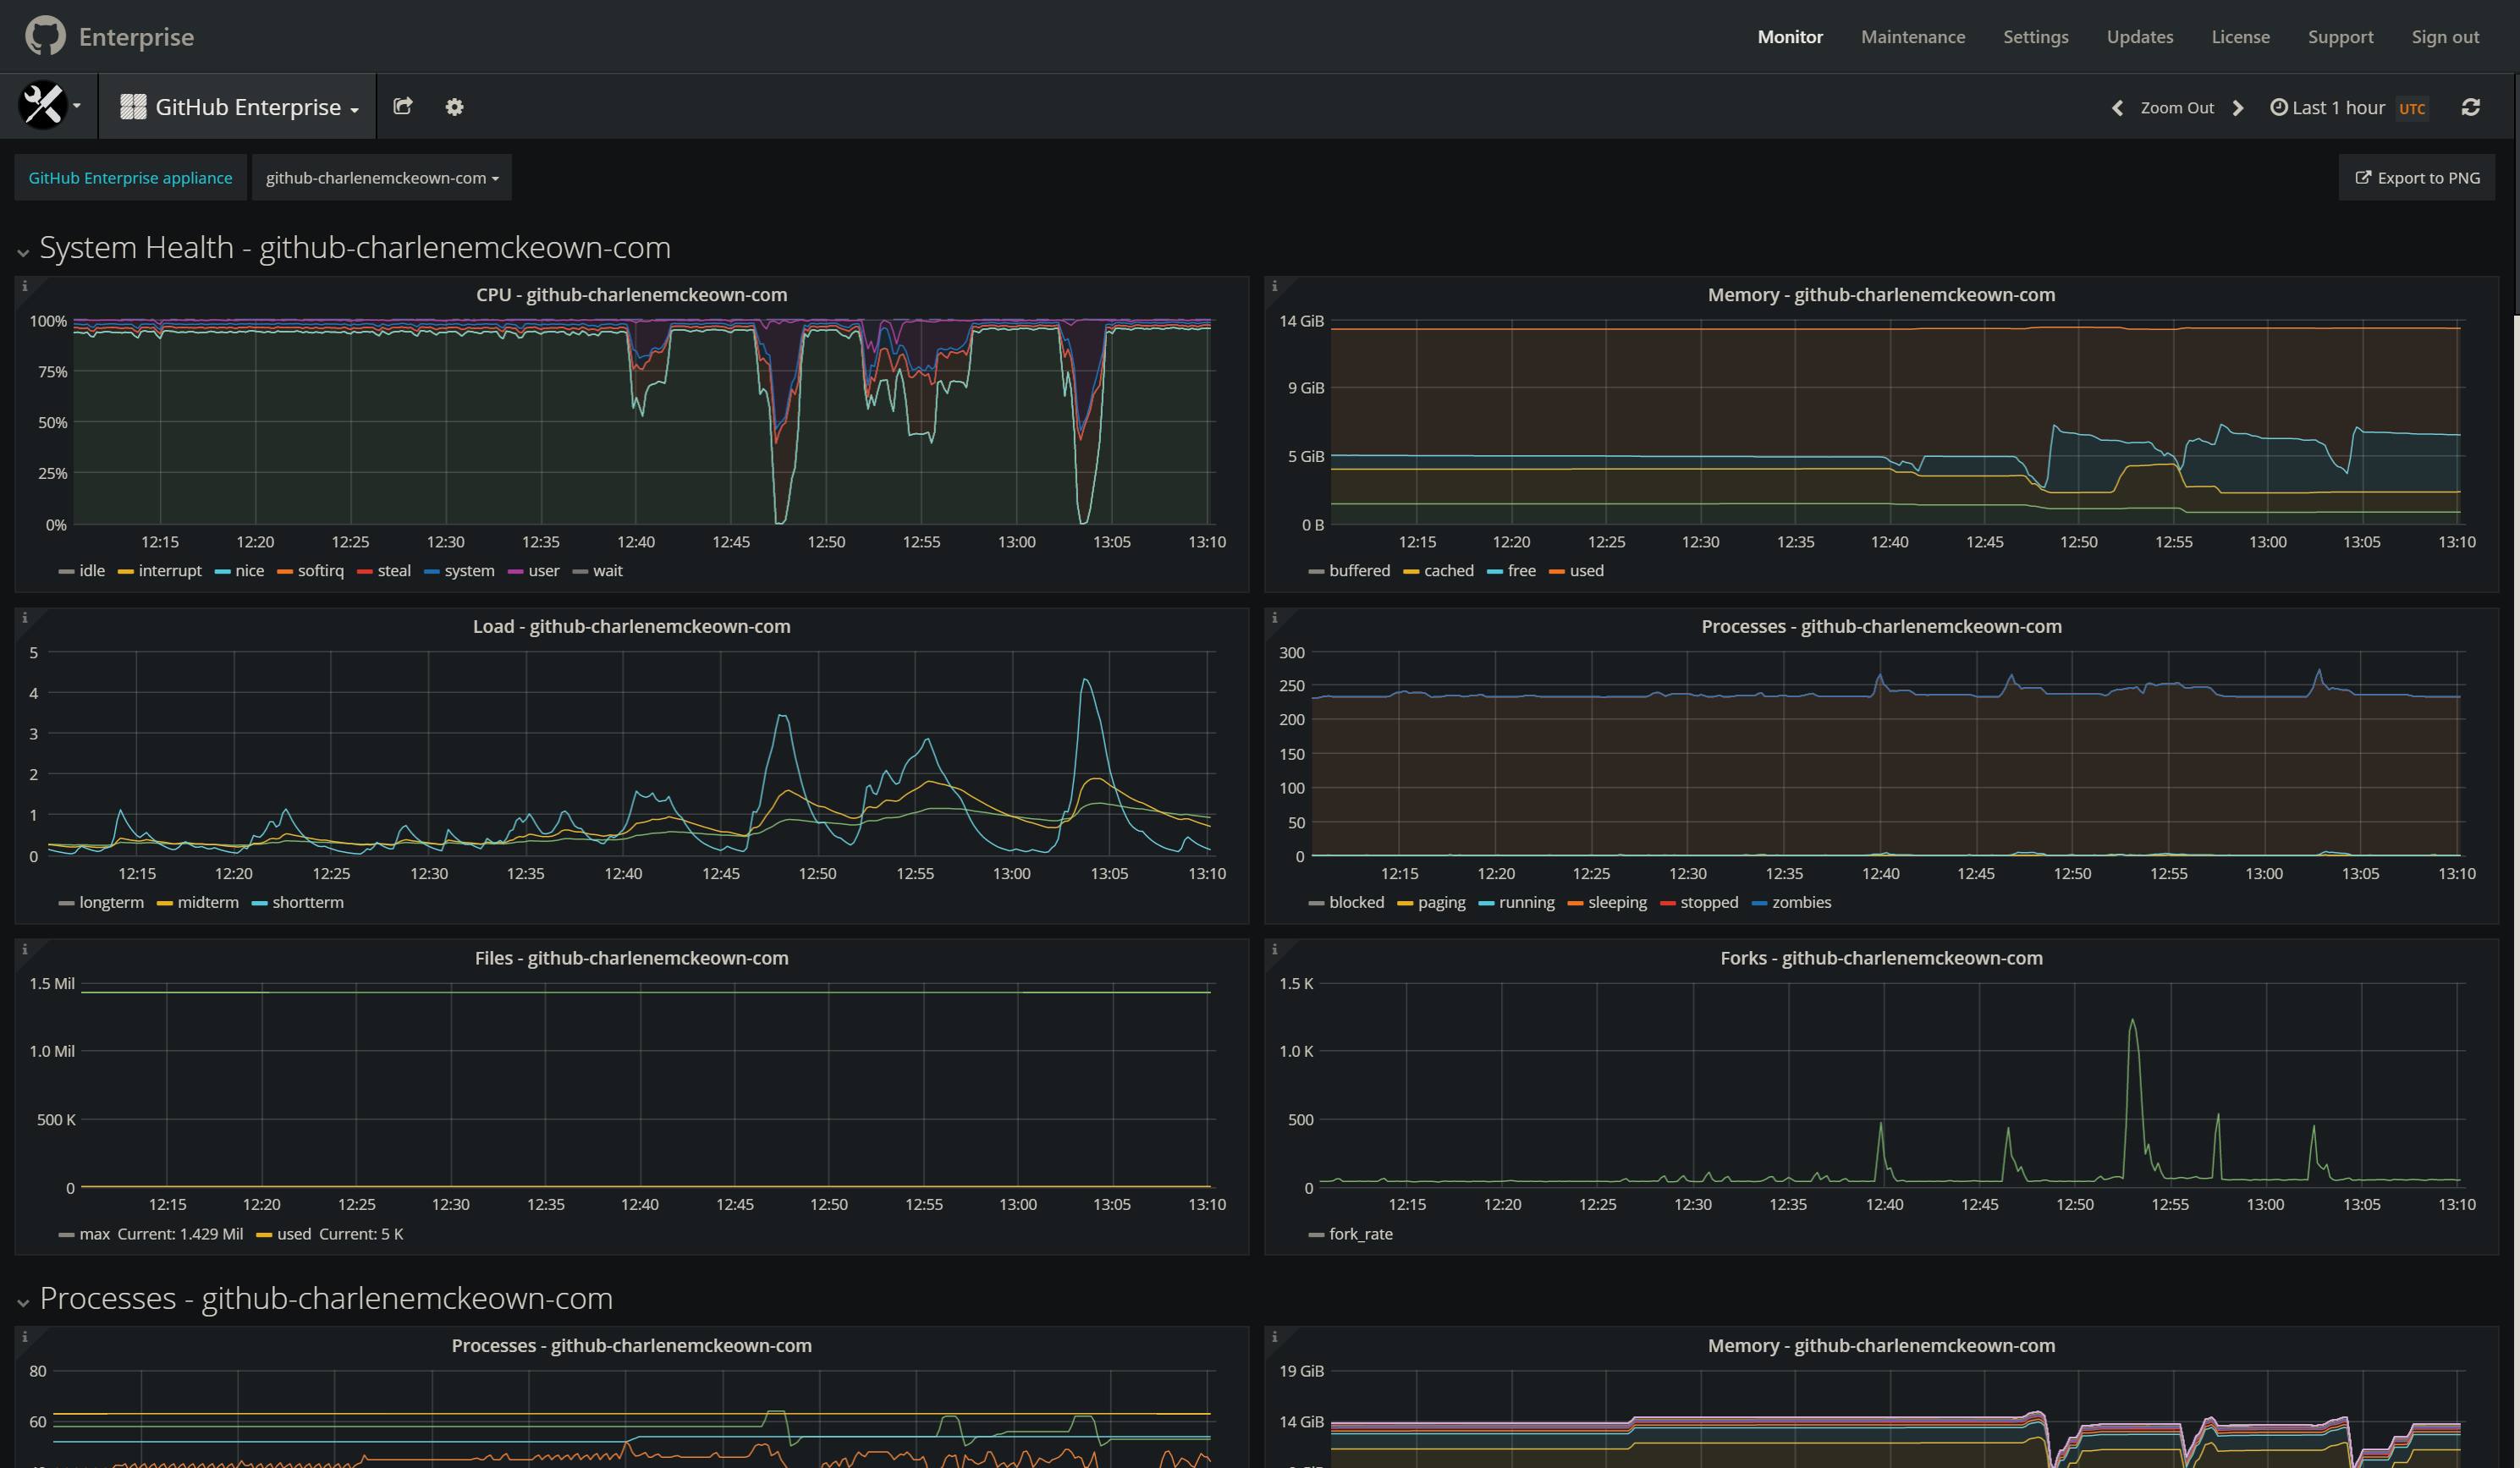
Task: Shift time range forward with right arrow
Action: pyautogui.click(x=2238, y=108)
